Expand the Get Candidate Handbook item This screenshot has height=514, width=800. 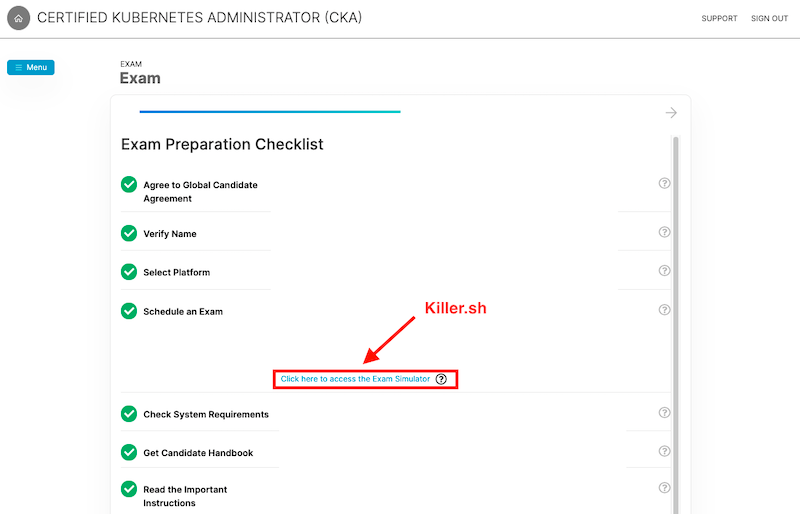pyautogui.click(x=198, y=453)
